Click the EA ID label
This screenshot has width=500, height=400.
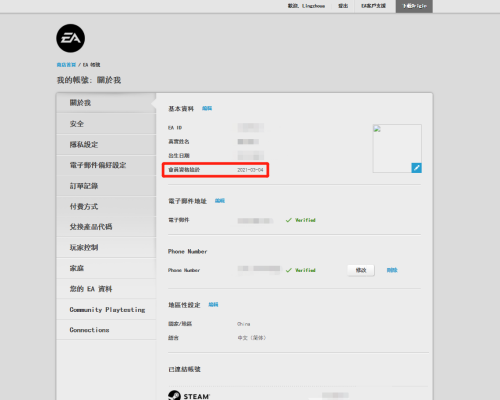coord(175,128)
